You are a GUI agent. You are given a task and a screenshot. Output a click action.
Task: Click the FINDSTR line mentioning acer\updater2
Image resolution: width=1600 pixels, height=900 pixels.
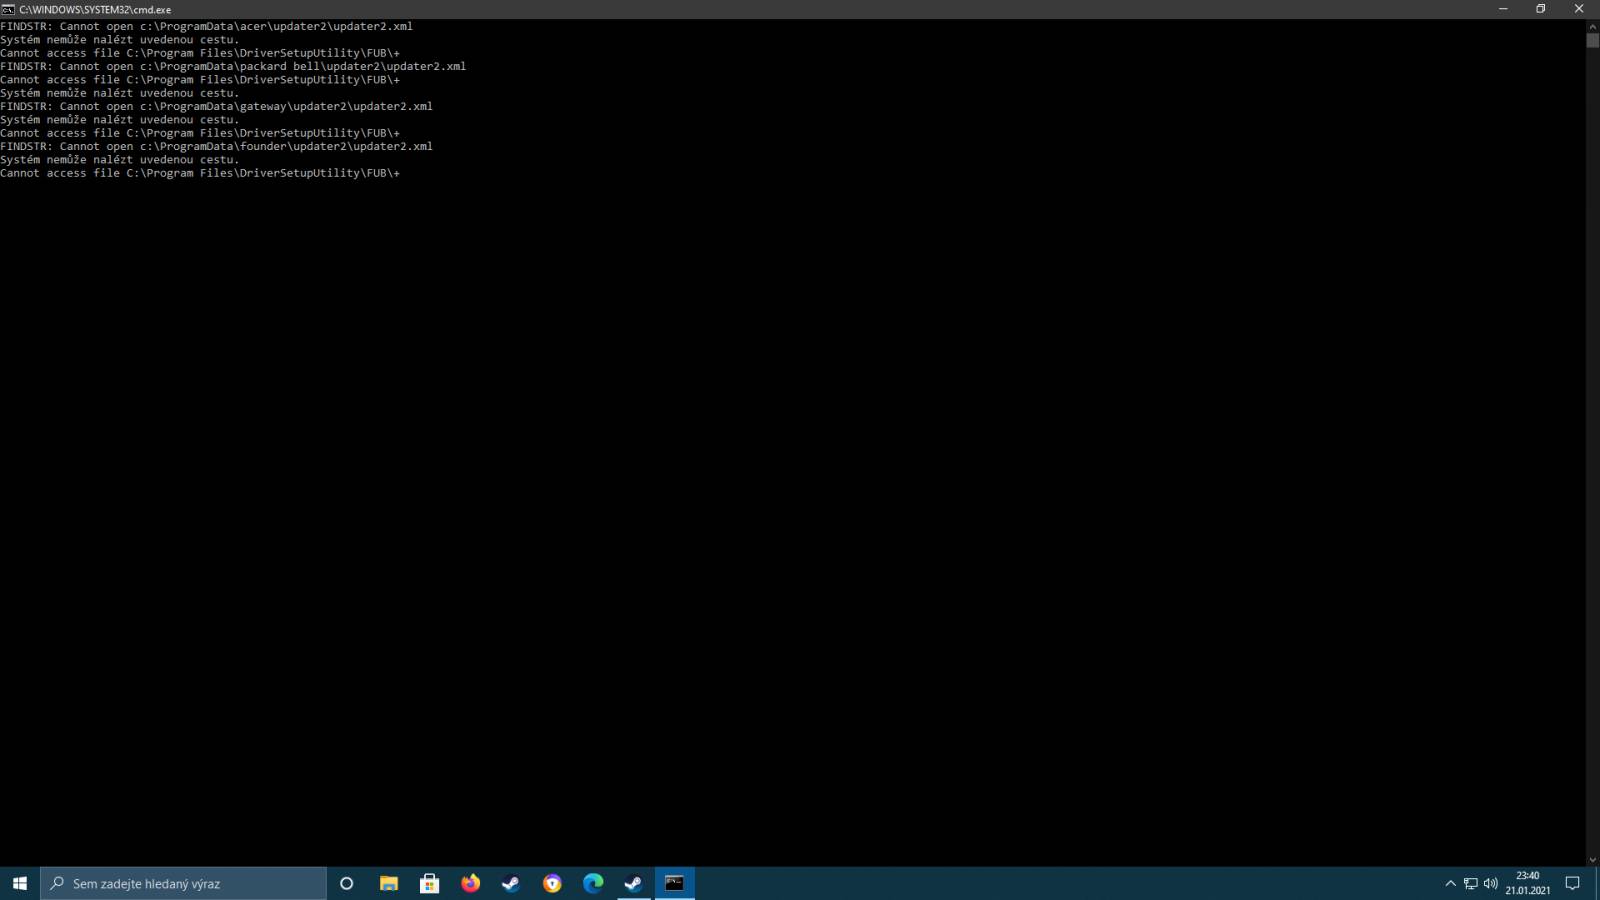click(x=206, y=26)
